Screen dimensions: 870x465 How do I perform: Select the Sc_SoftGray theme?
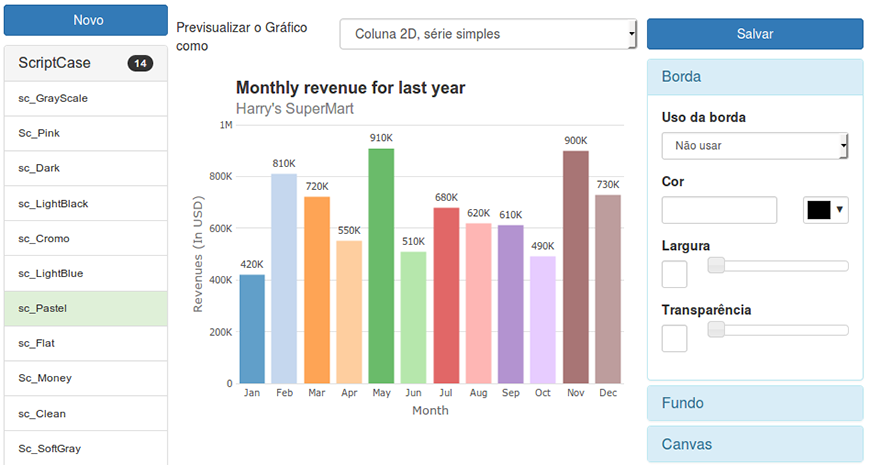point(86,448)
